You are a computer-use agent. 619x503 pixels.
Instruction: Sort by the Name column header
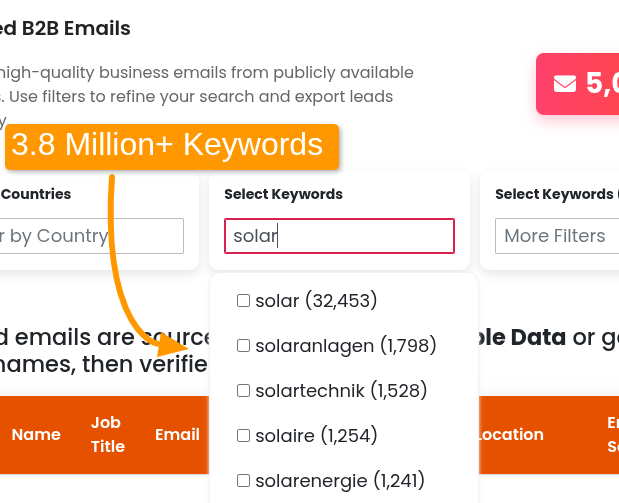pos(36,435)
